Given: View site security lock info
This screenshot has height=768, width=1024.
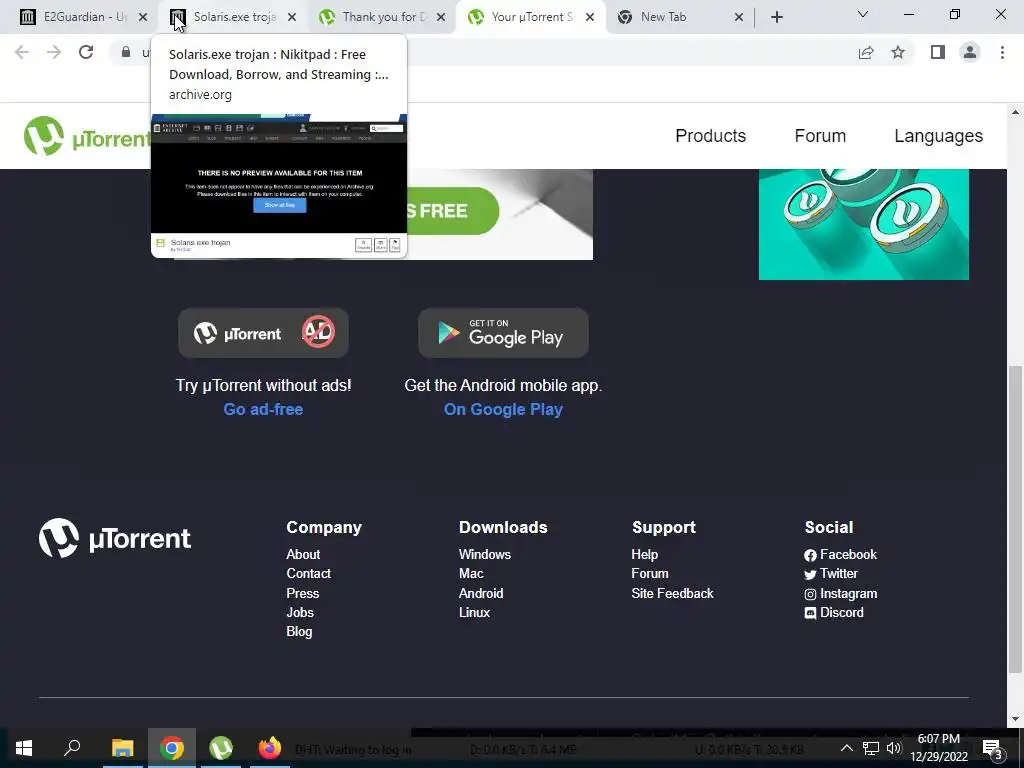Looking at the screenshot, I should [x=126, y=52].
